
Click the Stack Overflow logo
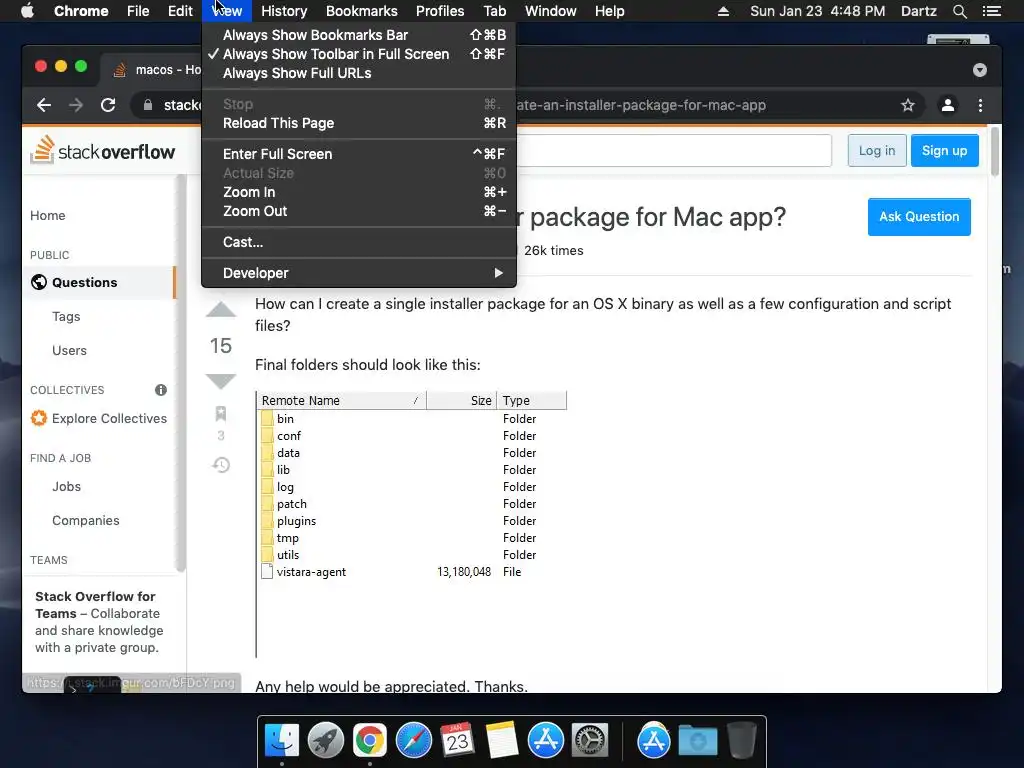click(103, 150)
